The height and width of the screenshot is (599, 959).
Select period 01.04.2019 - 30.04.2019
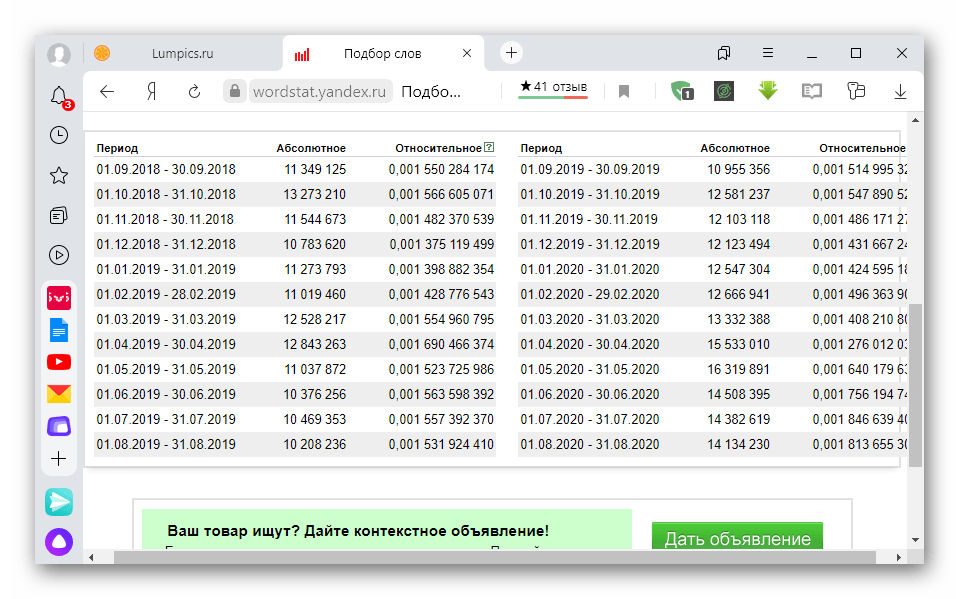click(166, 344)
